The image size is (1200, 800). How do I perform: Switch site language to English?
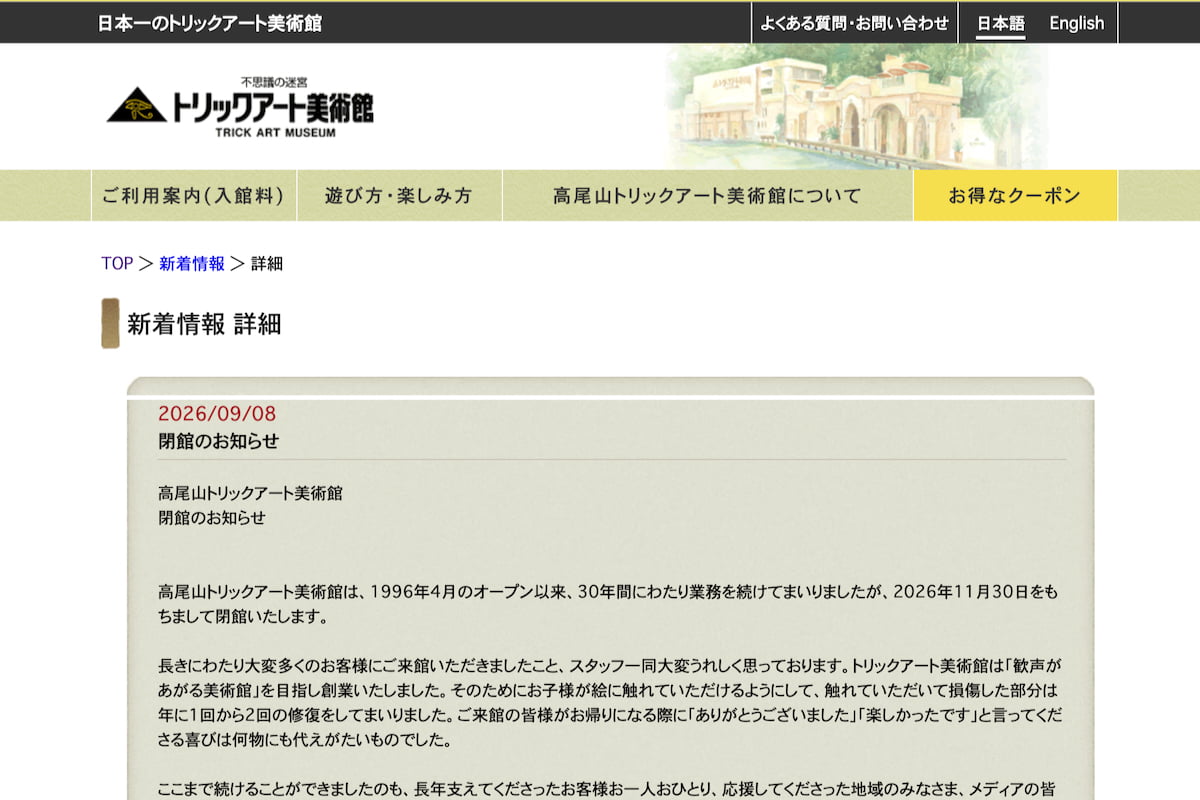1076,23
